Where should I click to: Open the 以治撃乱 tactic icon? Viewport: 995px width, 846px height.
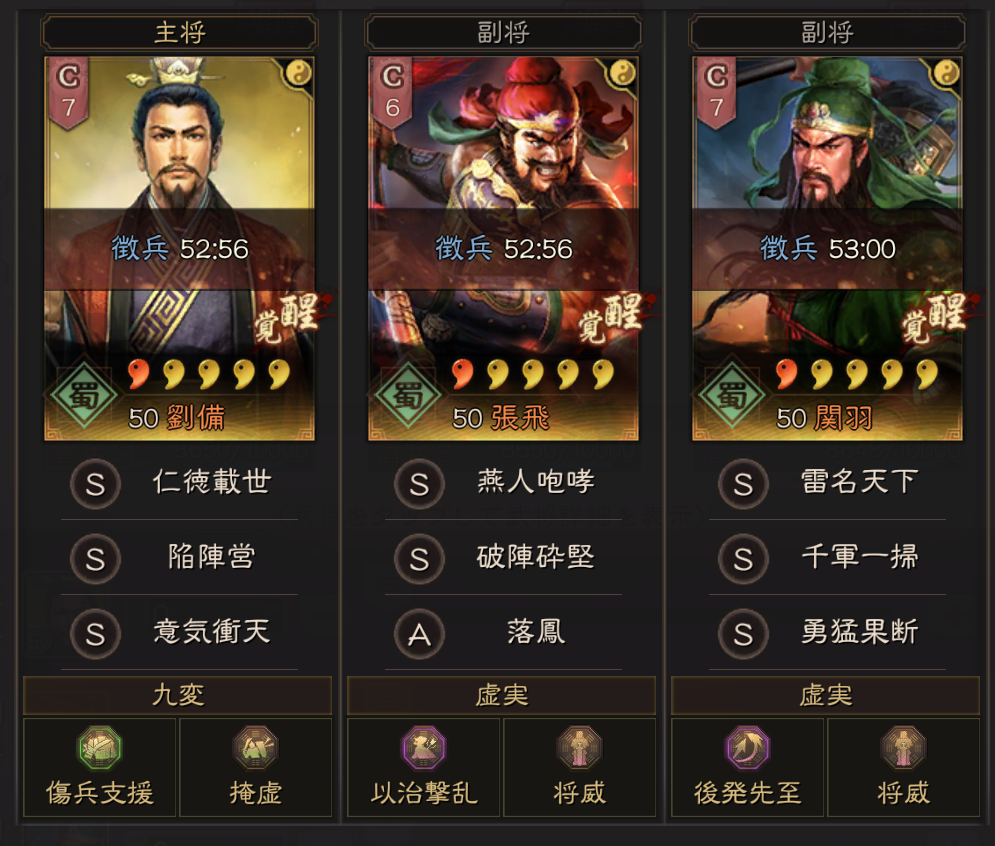[x=424, y=748]
